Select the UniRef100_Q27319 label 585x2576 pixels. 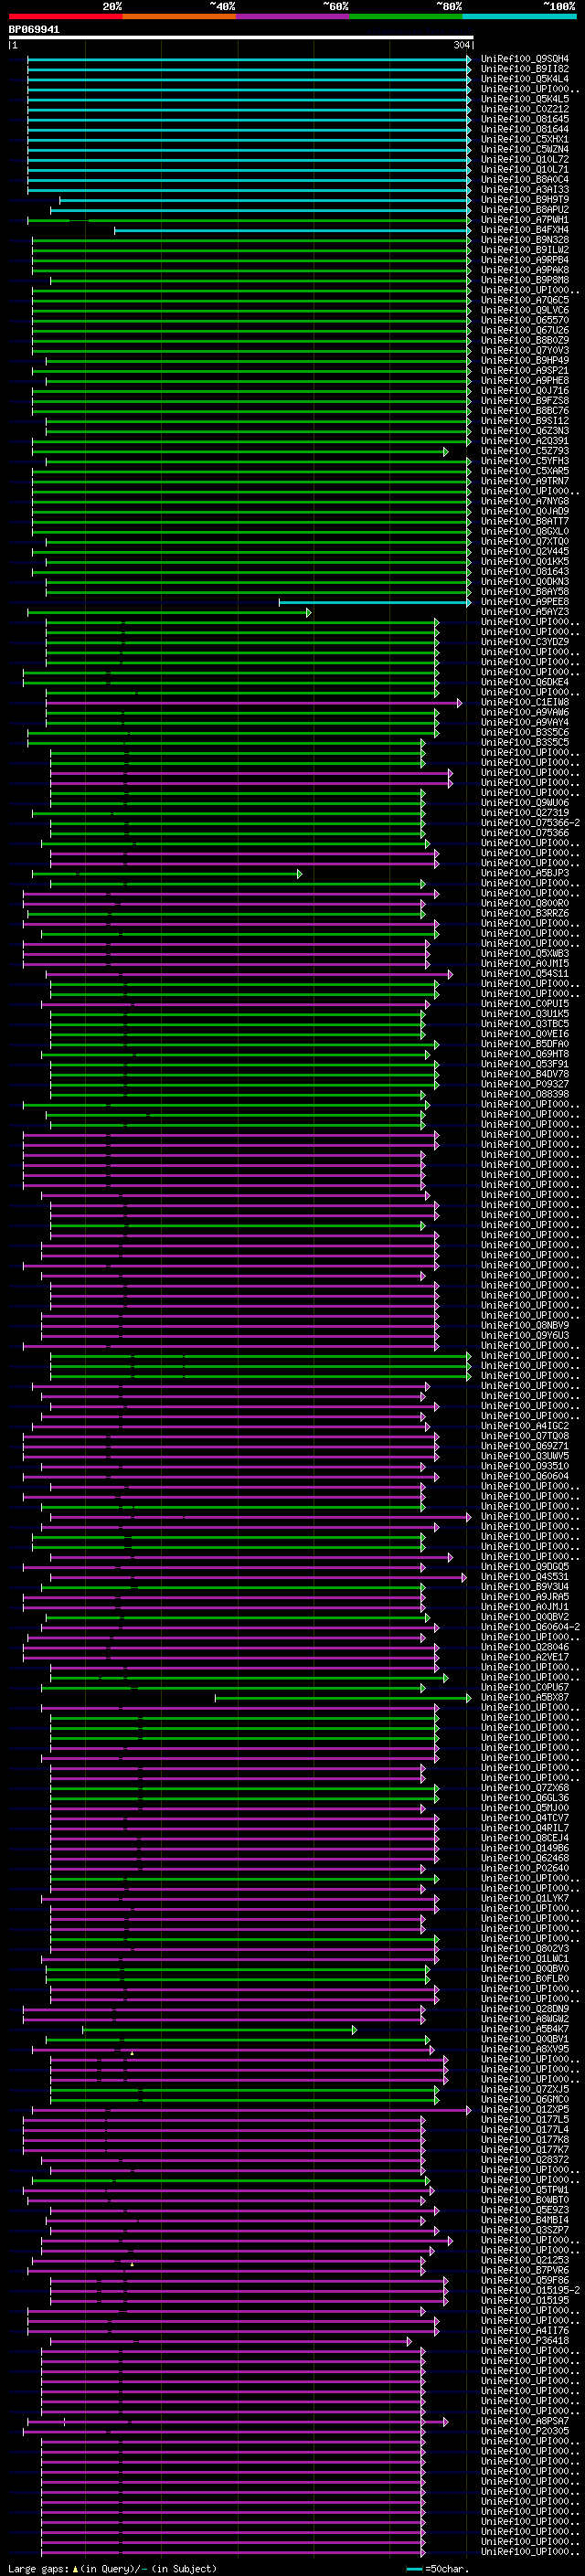525,813
